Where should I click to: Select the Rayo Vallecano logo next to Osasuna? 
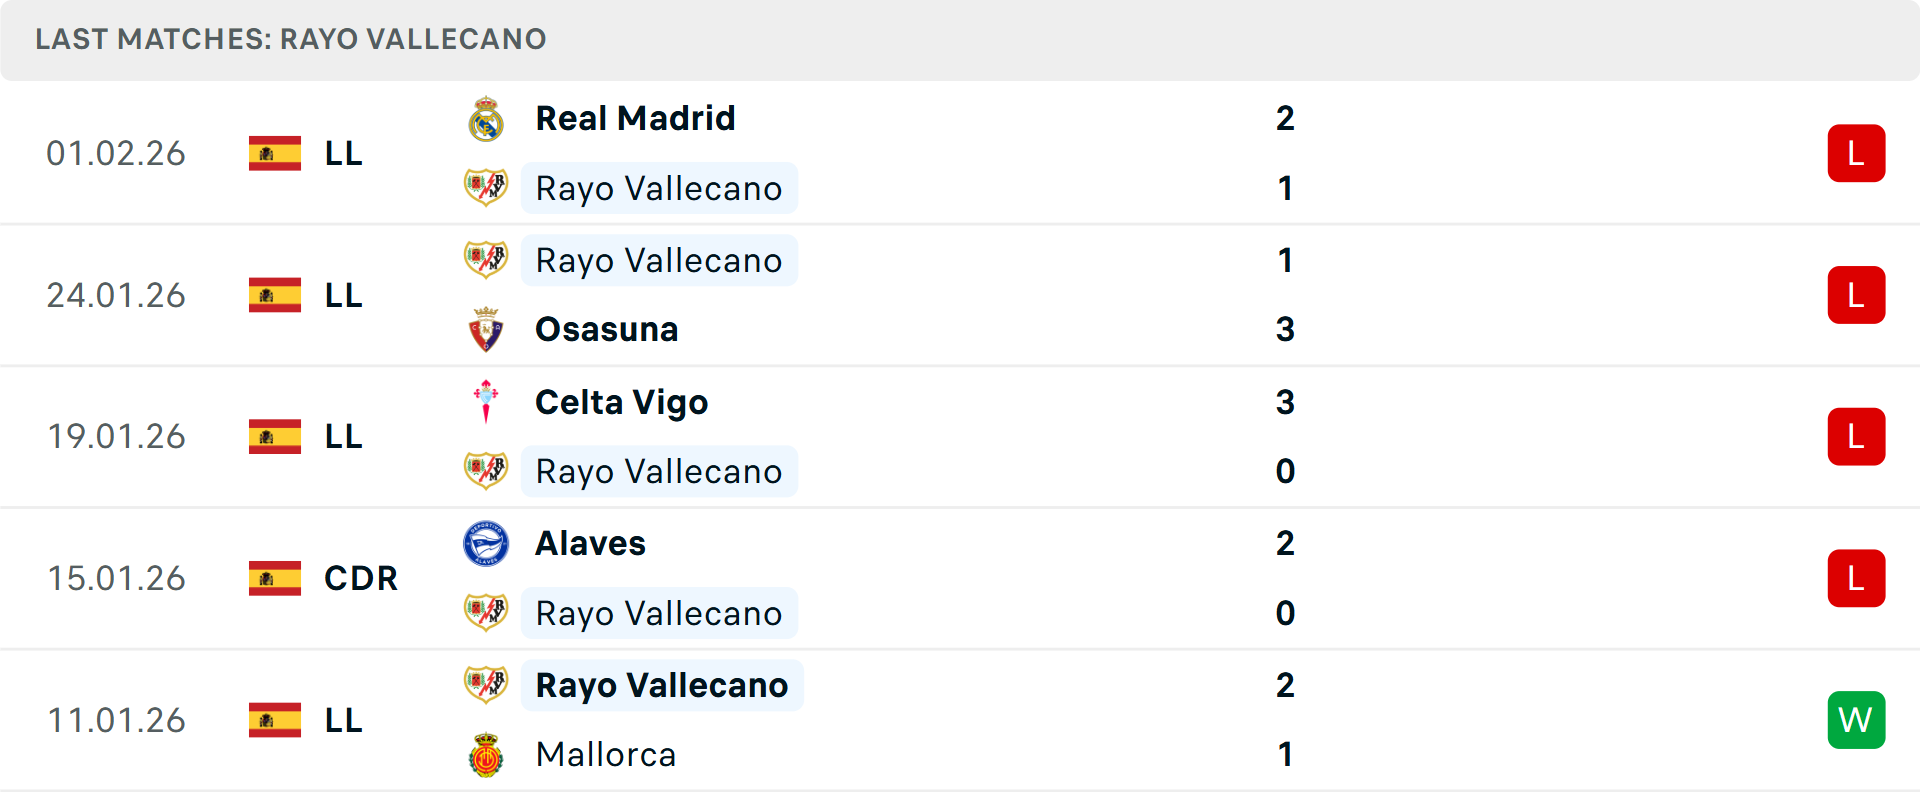pyautogui.click(x=486, y=260)
